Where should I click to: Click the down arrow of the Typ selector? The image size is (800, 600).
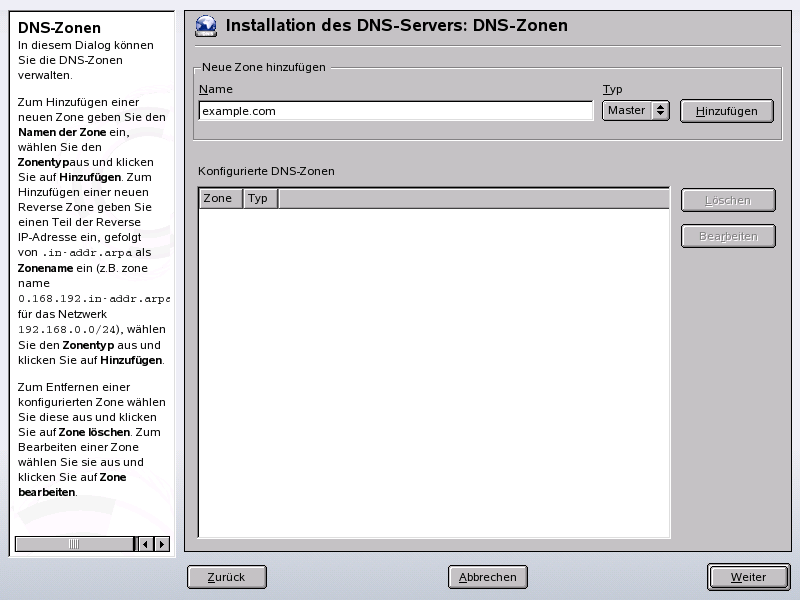click(x=658, y=116)
